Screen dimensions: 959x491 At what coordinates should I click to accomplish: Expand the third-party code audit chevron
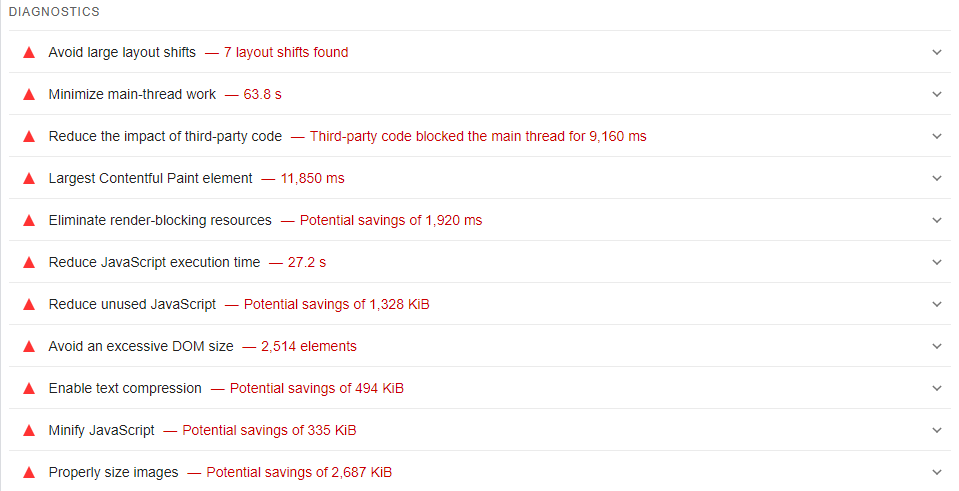937,136
